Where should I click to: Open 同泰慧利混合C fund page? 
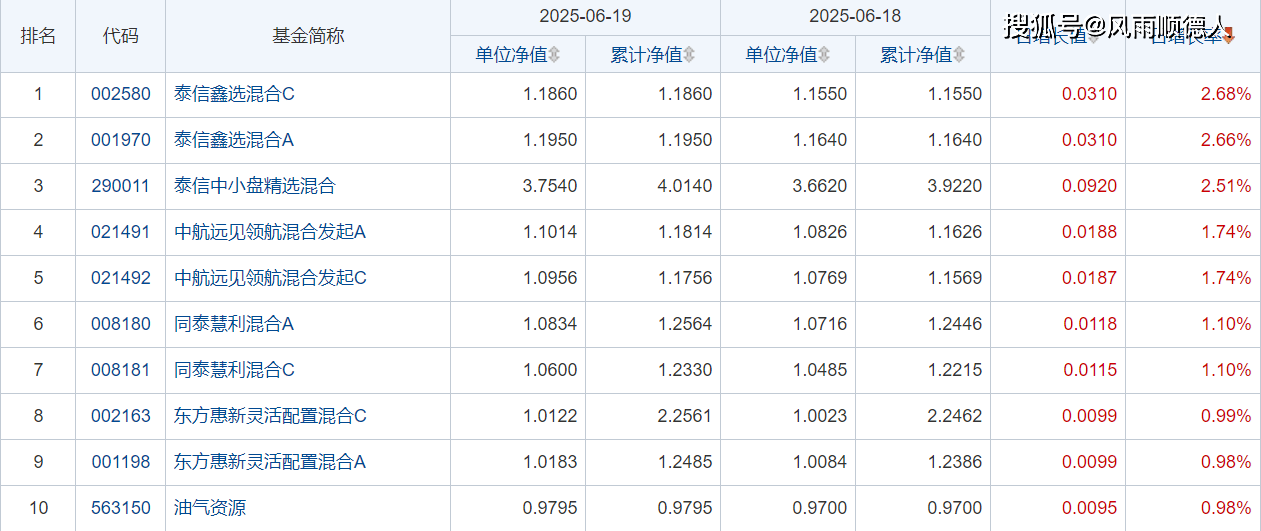click(235, 370)
